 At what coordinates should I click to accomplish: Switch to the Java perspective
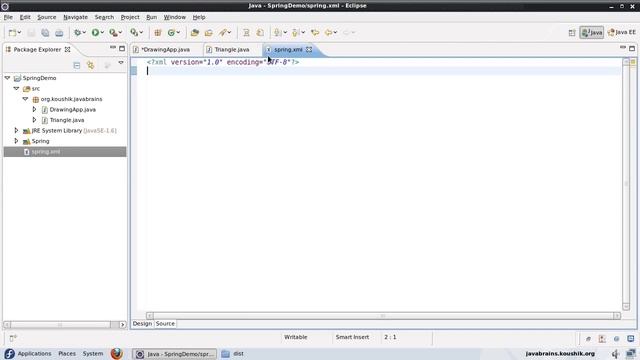[x=592, y=33]
